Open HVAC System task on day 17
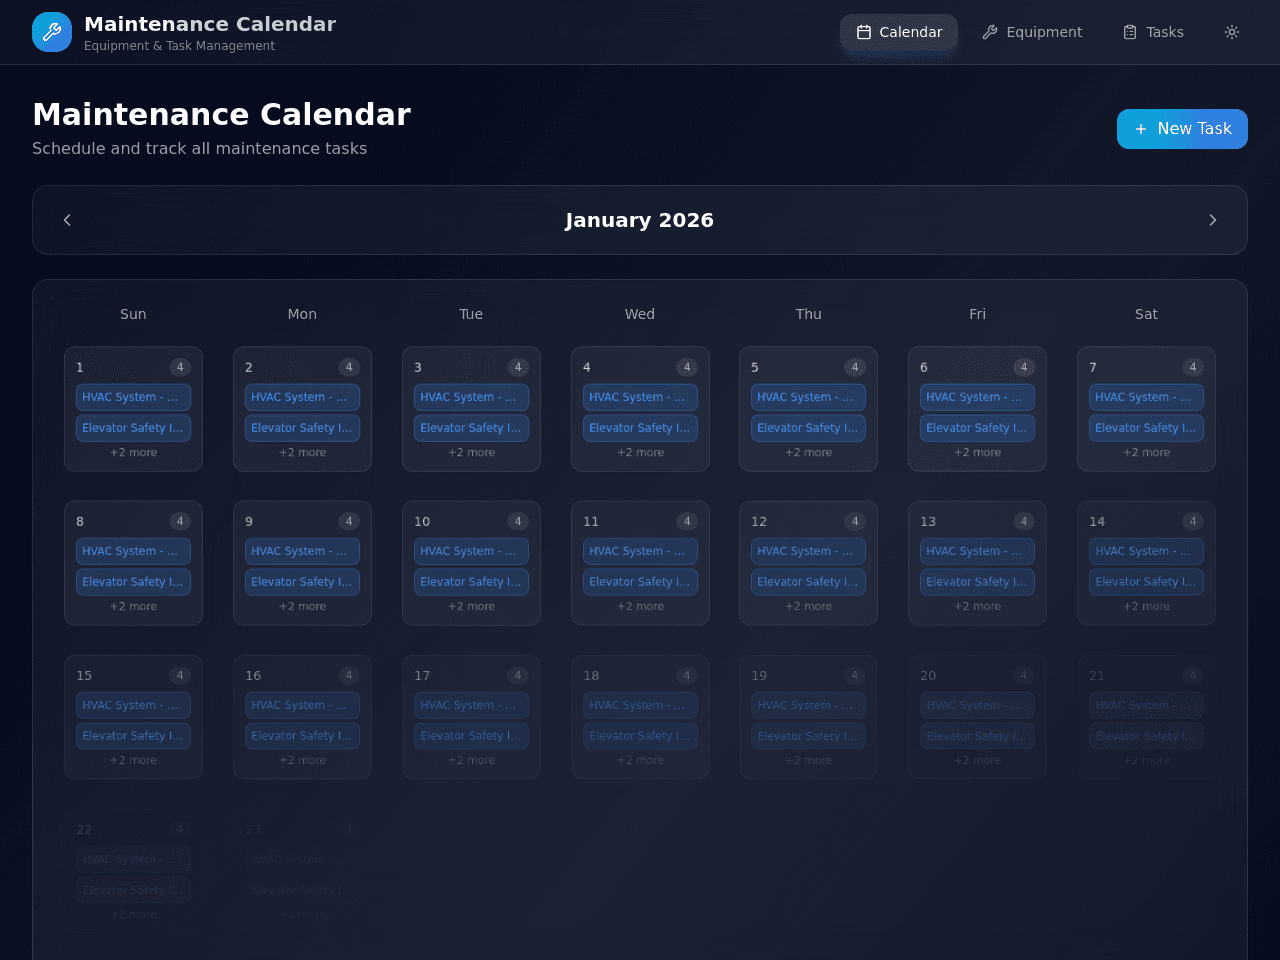 click(471, 705)
